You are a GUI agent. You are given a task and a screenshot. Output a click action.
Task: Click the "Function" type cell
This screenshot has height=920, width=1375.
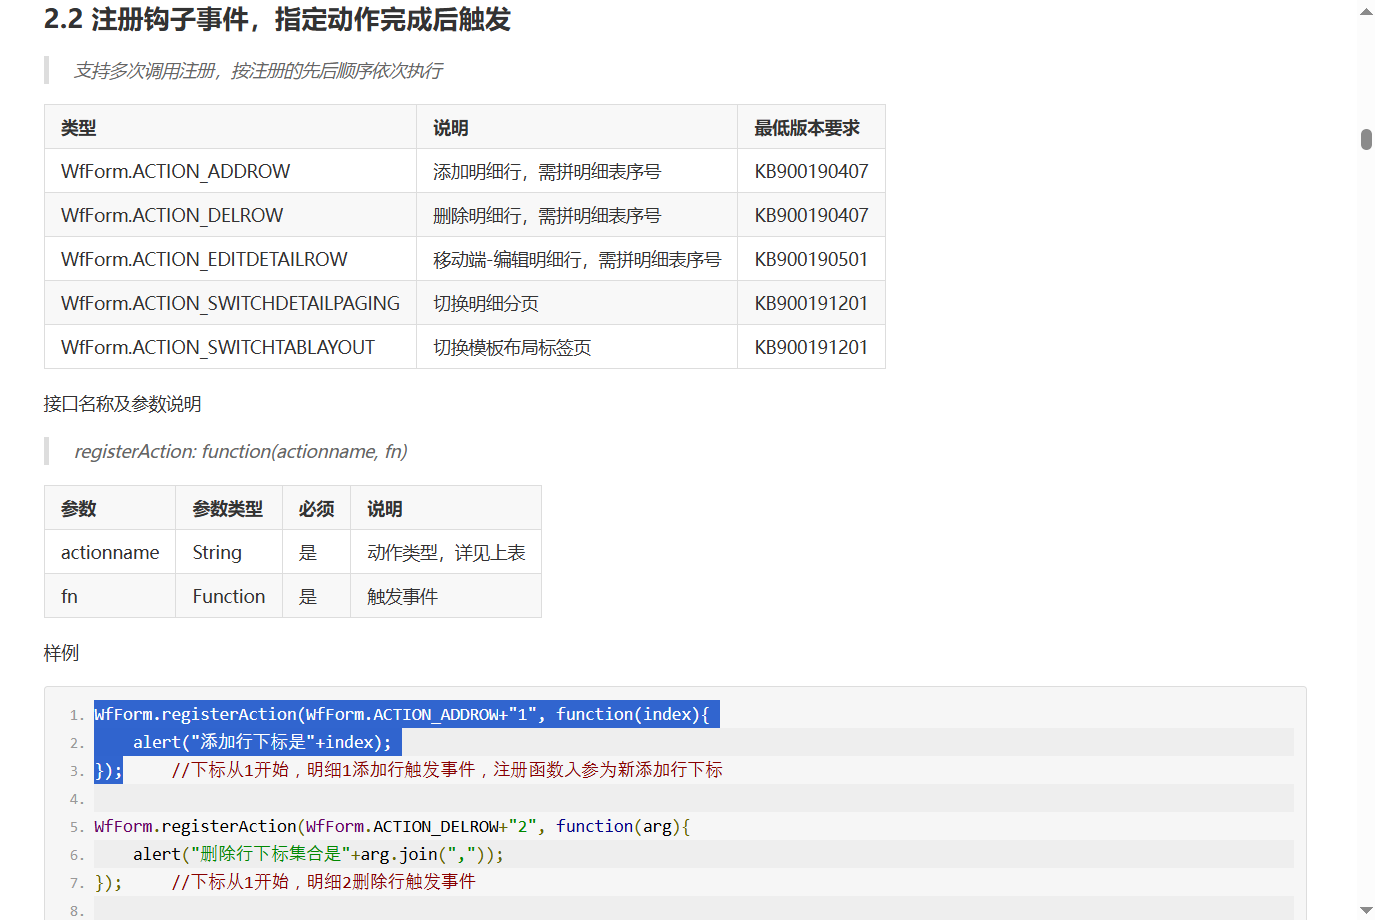[x=228, y=595]
